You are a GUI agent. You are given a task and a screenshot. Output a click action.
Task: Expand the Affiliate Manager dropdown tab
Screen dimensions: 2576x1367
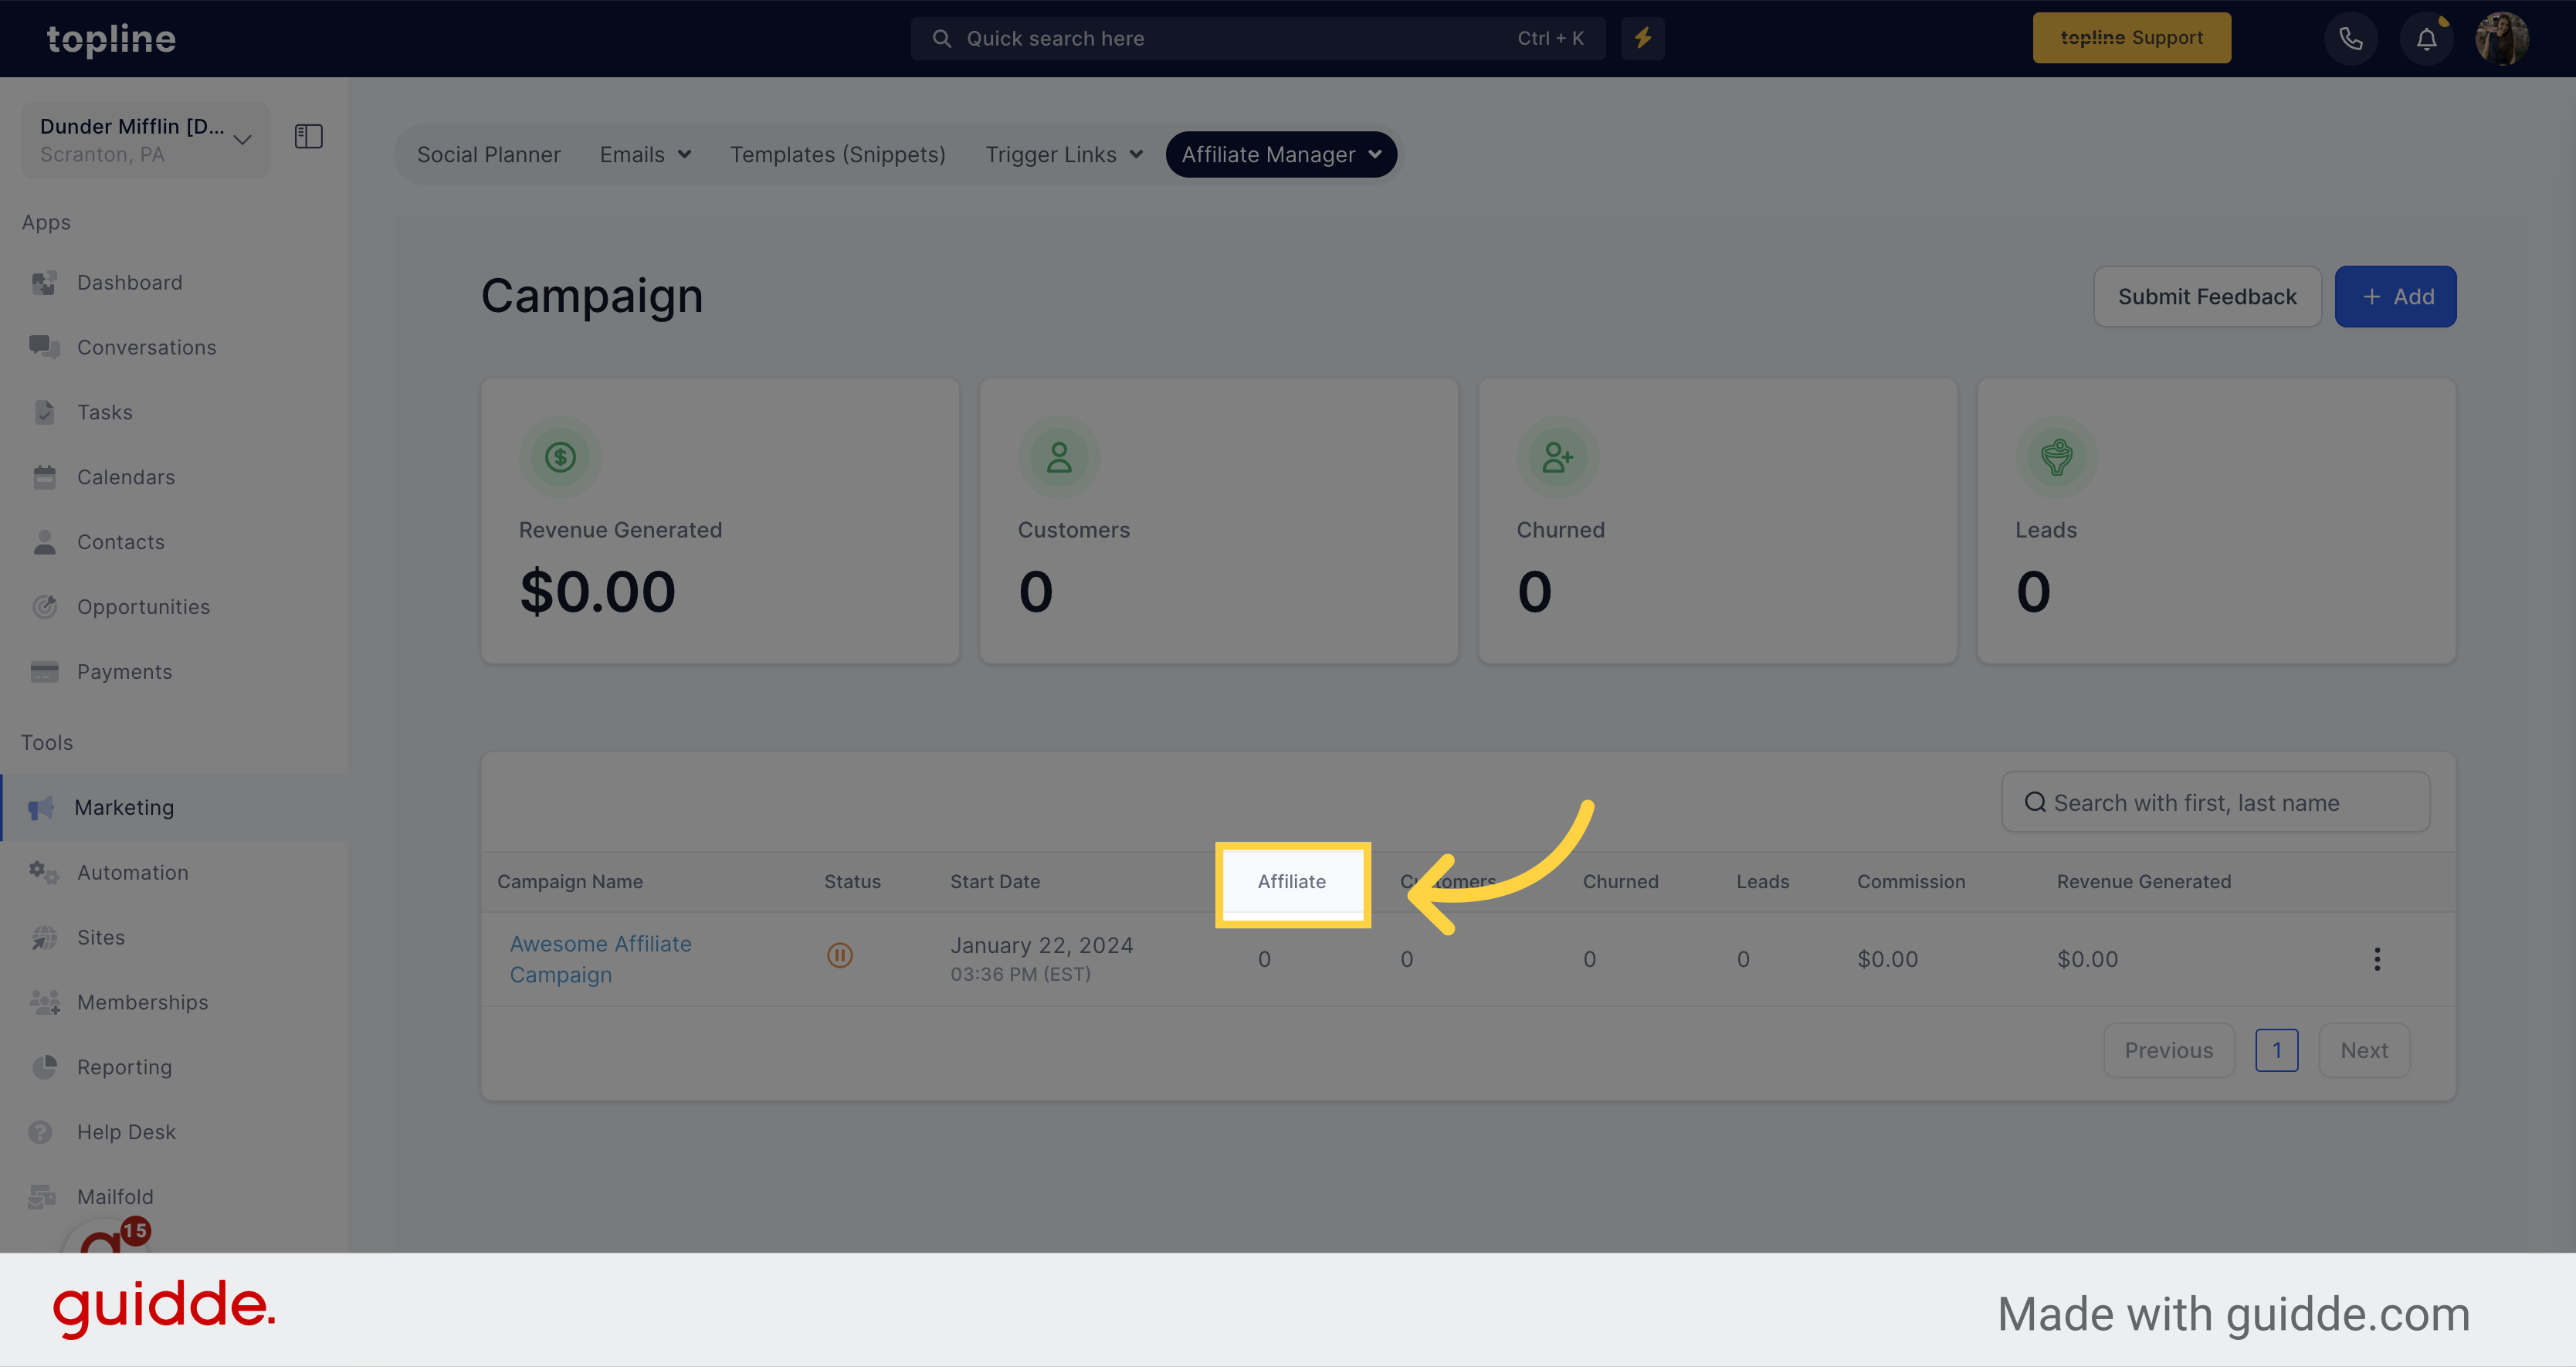pyautogui.click(x=1281, y=154)
